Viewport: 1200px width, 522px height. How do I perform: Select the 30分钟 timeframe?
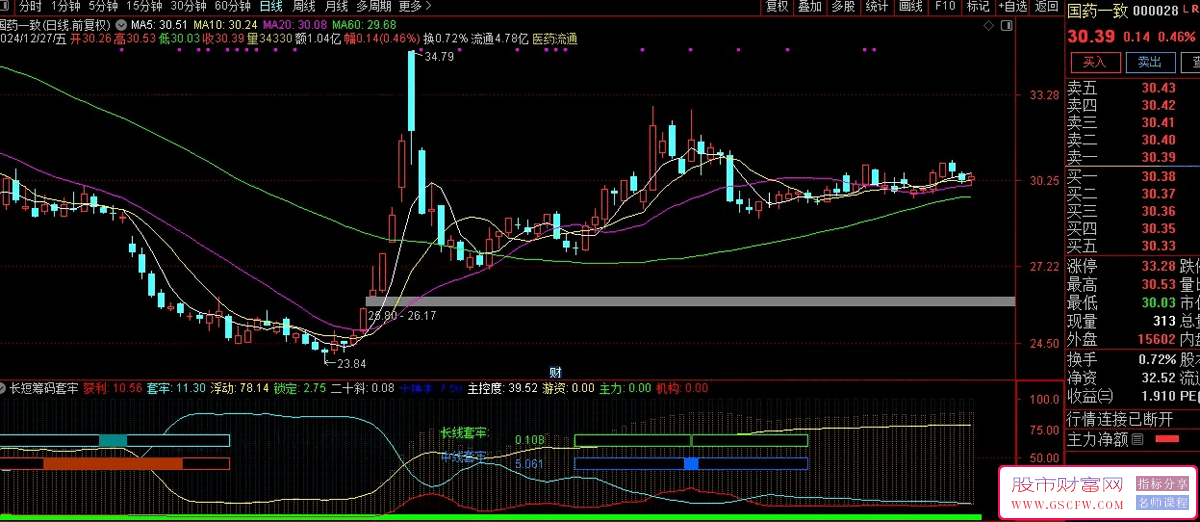[x=188, y=6]
